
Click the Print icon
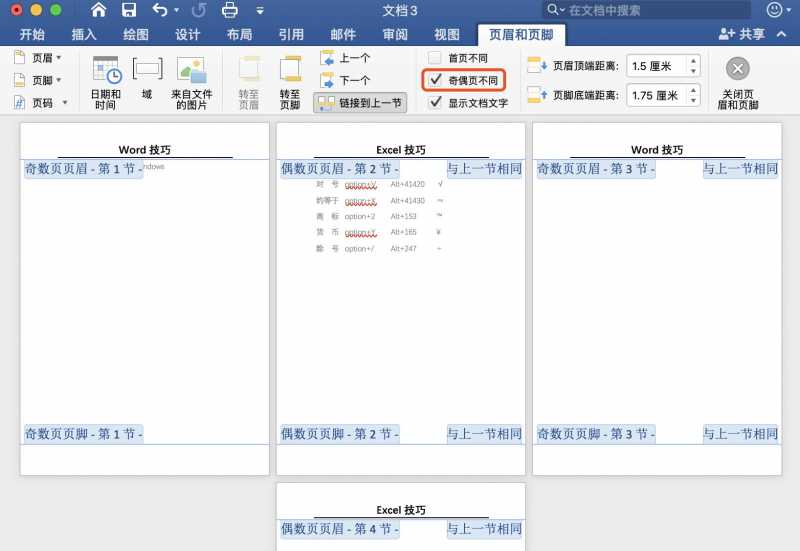tap(230, 10)
